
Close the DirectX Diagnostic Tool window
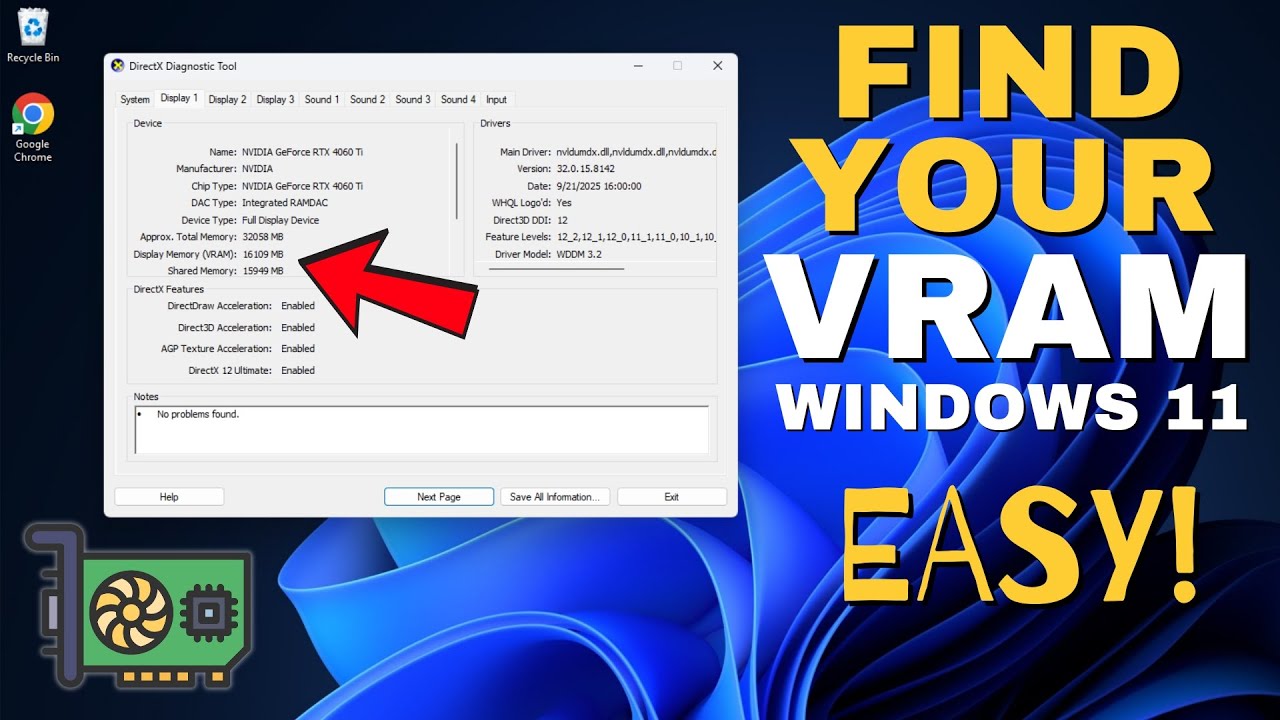(717, 66)
